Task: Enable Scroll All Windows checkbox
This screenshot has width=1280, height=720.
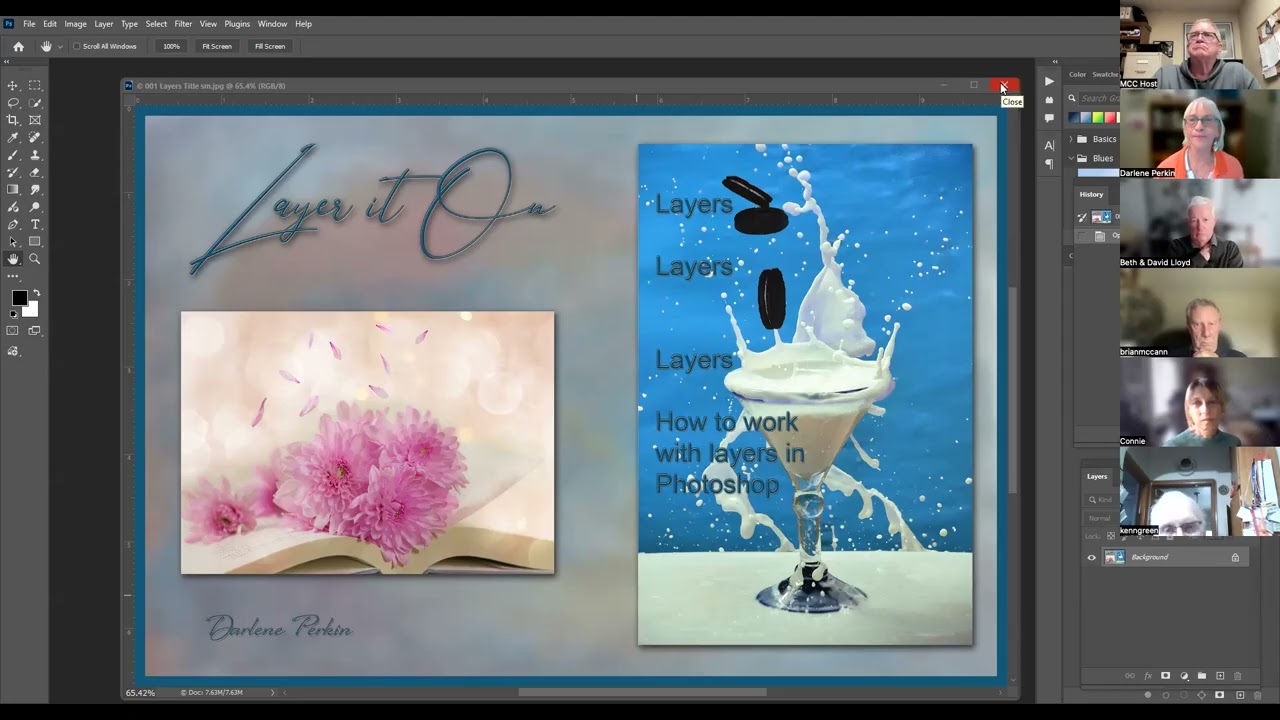Action: [x=77, y=46]
